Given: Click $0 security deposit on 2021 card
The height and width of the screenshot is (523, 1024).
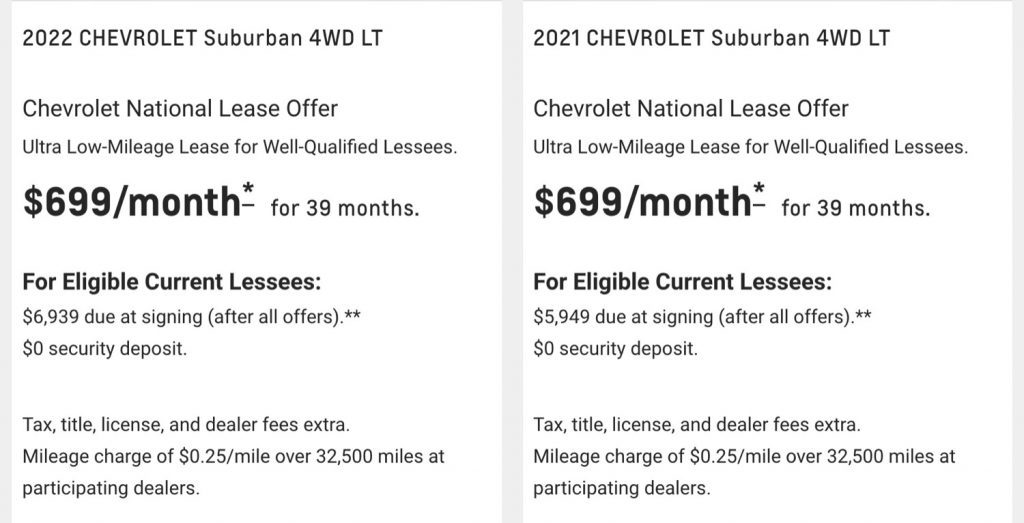Looking at the screenshot, I should (615, 349).
